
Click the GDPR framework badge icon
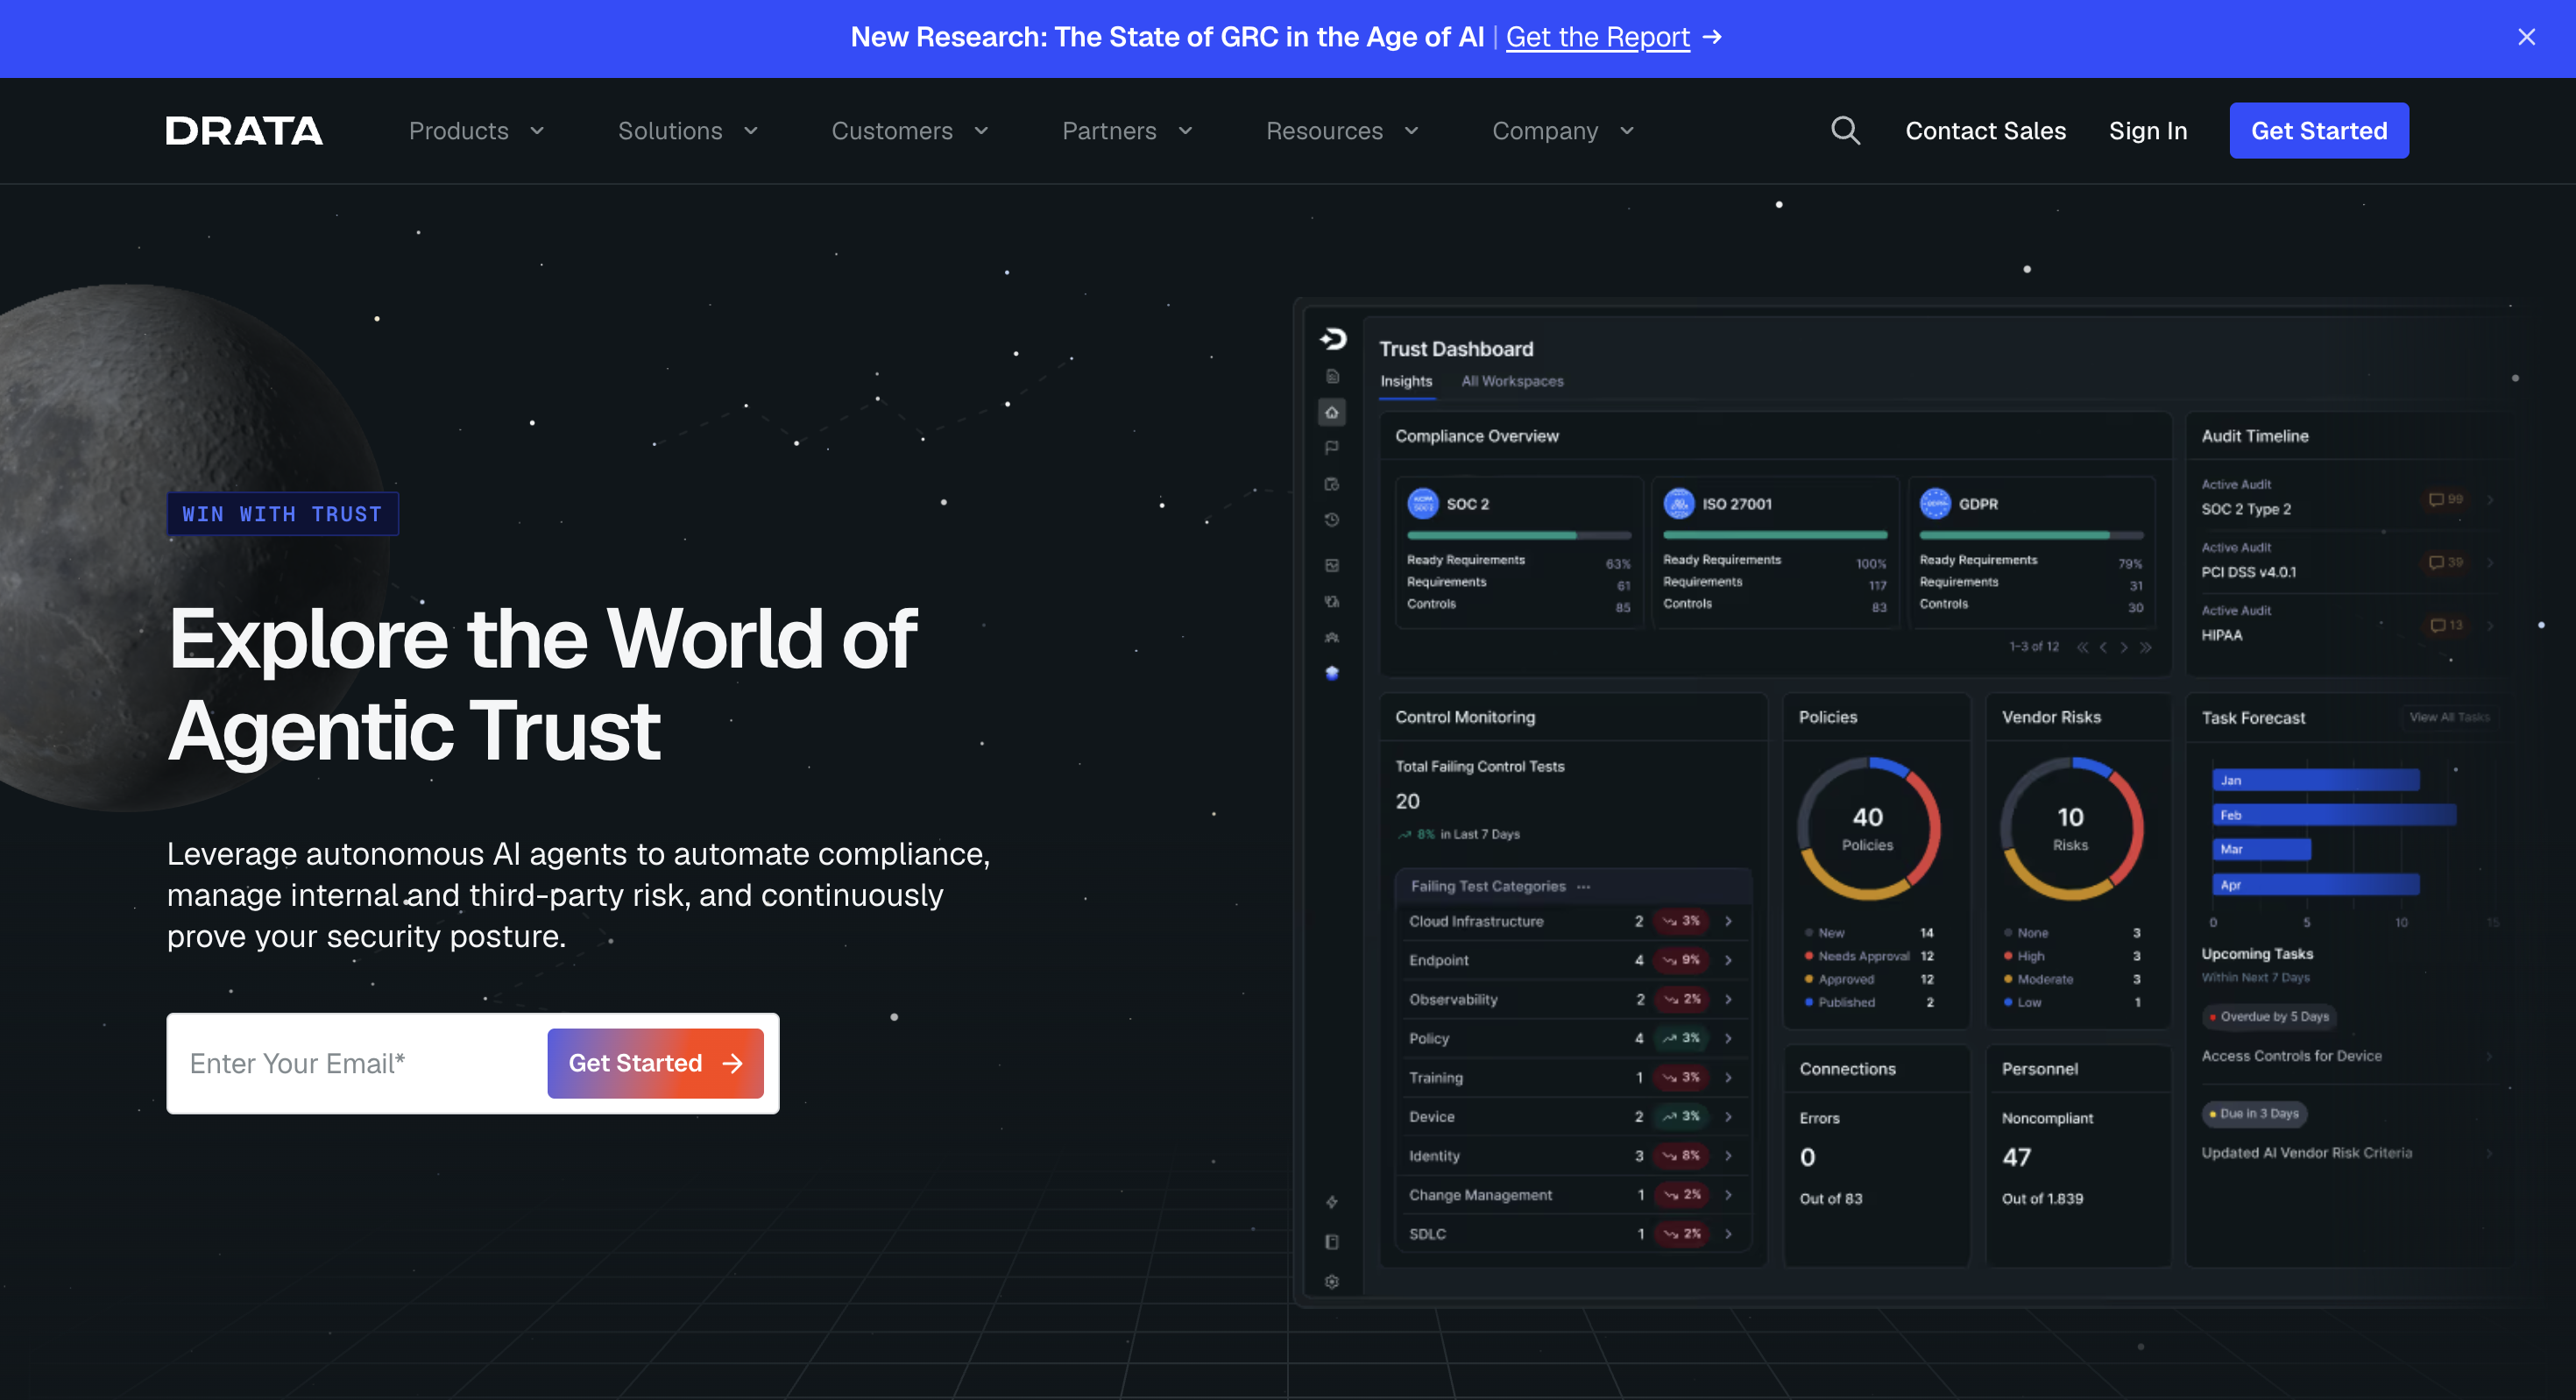click(1935, 503)
